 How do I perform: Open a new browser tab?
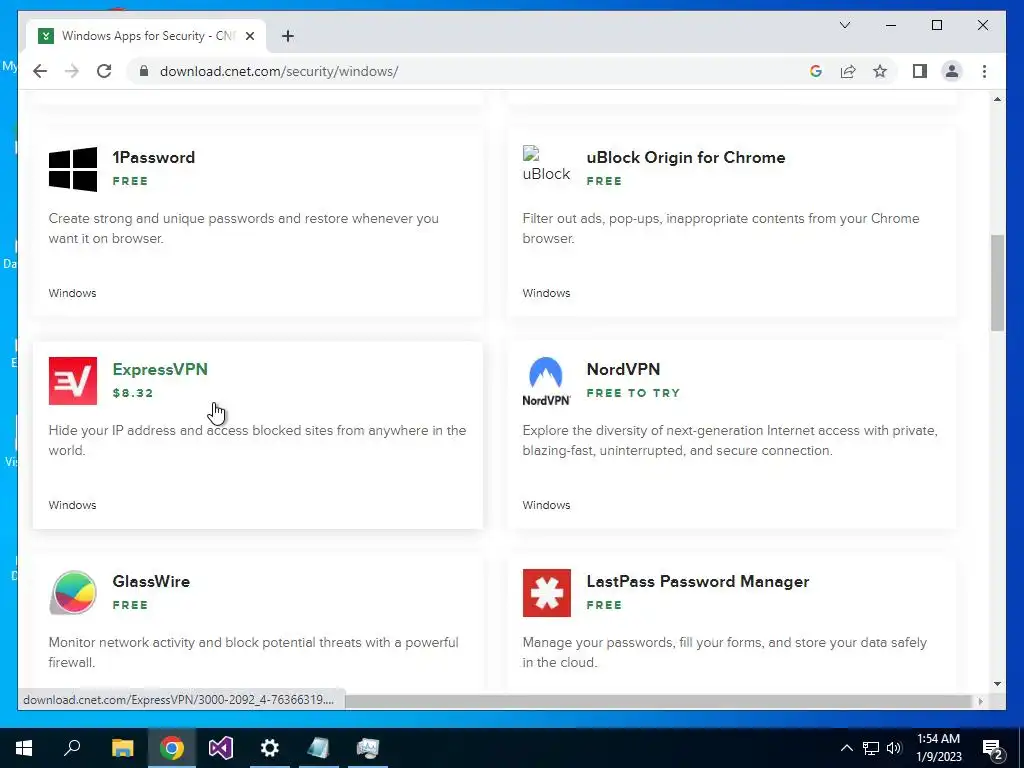(x=287, y=36)
